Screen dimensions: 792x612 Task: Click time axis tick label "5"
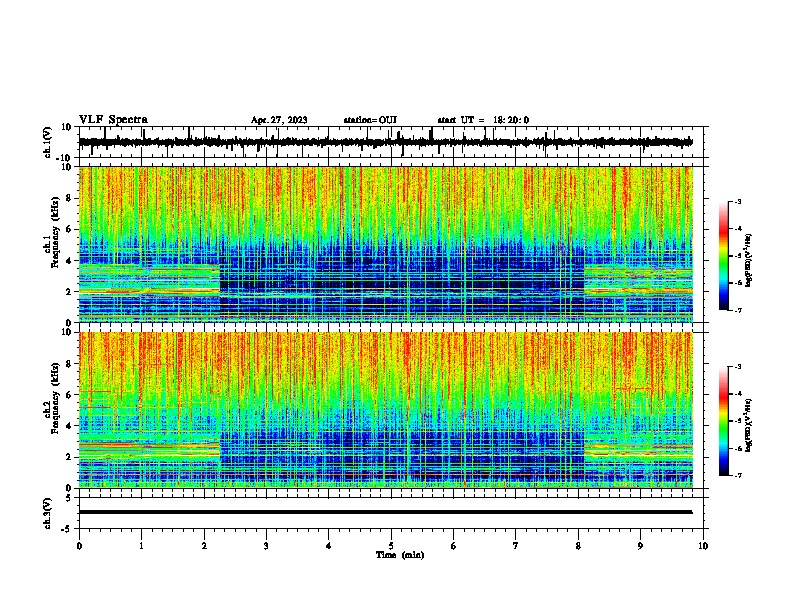click(x=391, y=546)
